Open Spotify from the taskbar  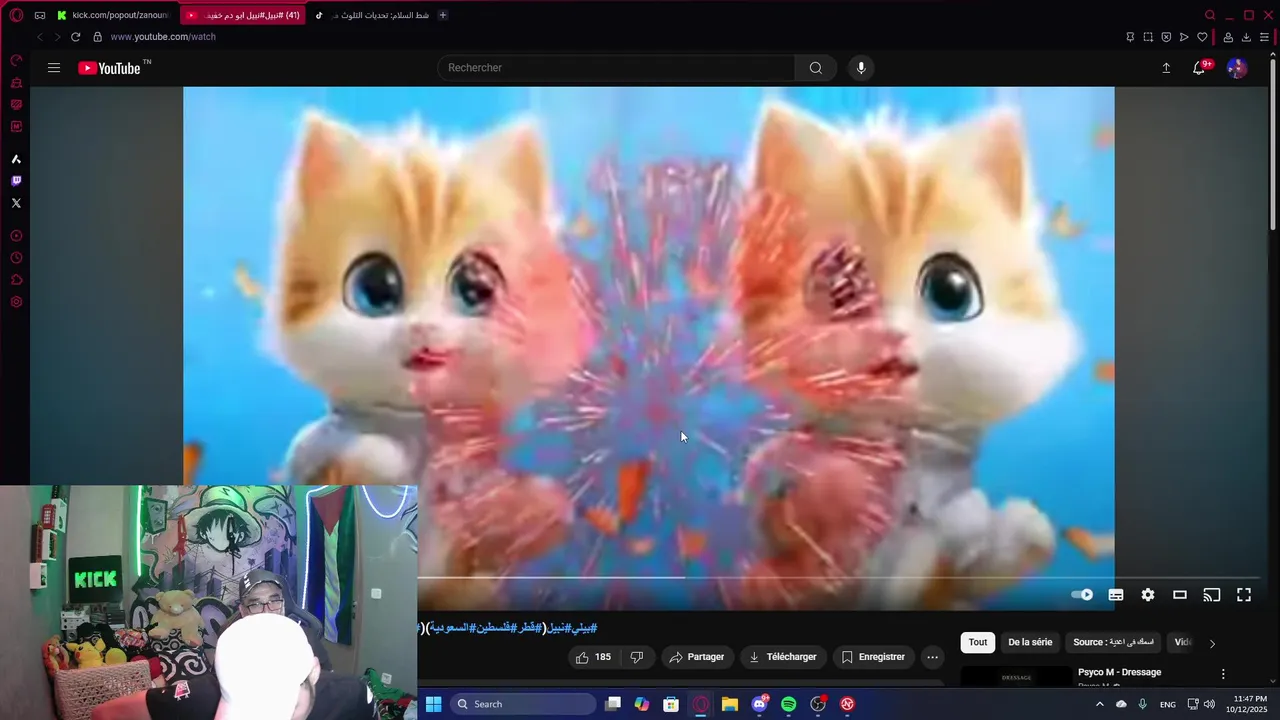click(788, 704)
